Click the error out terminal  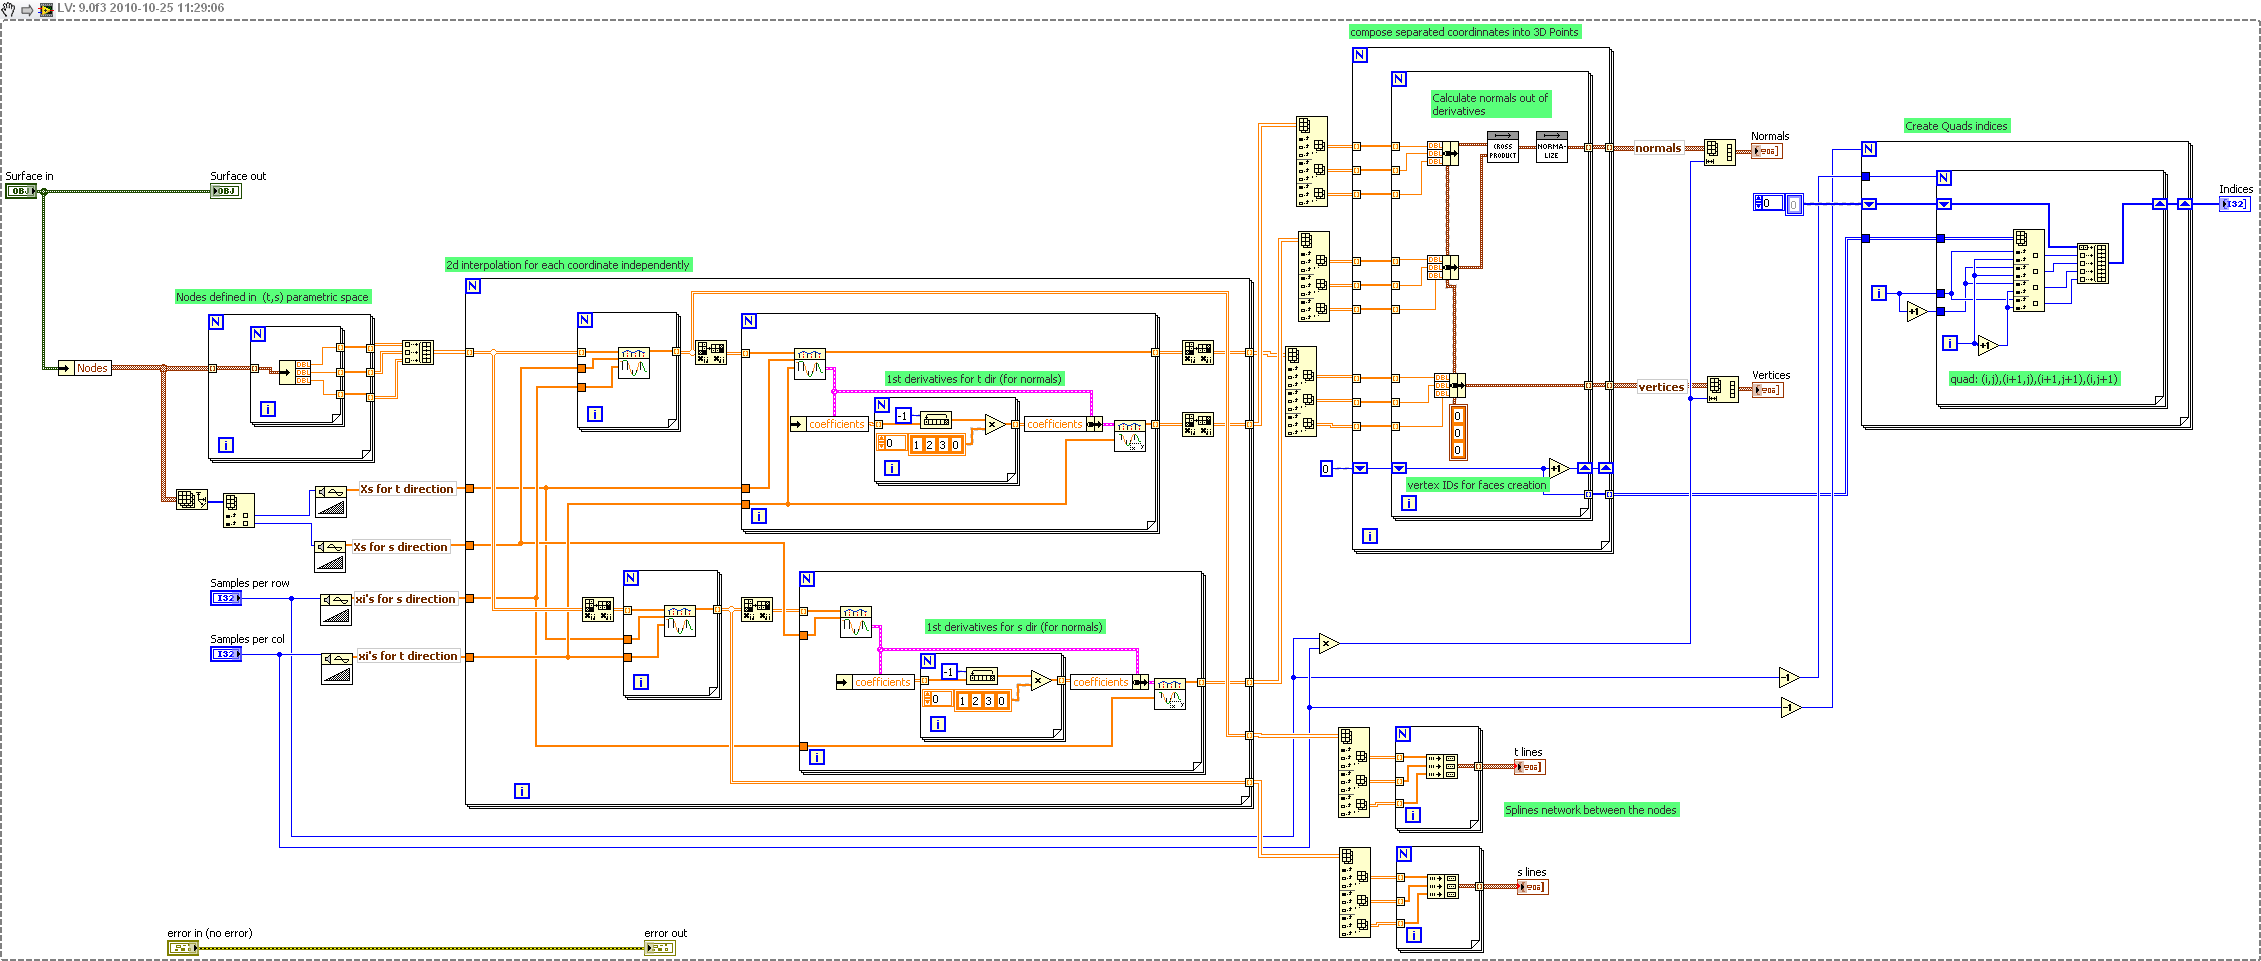pyautogui.click(x=659, y=947)
